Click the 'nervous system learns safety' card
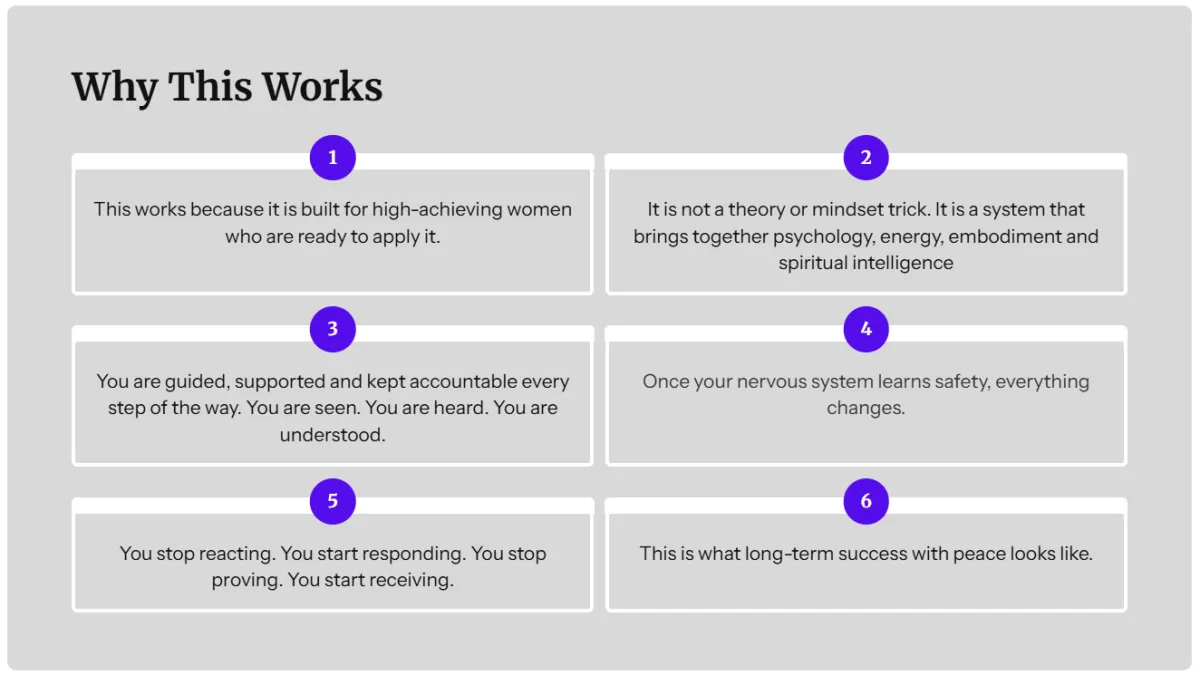 (x=866, y=396)
